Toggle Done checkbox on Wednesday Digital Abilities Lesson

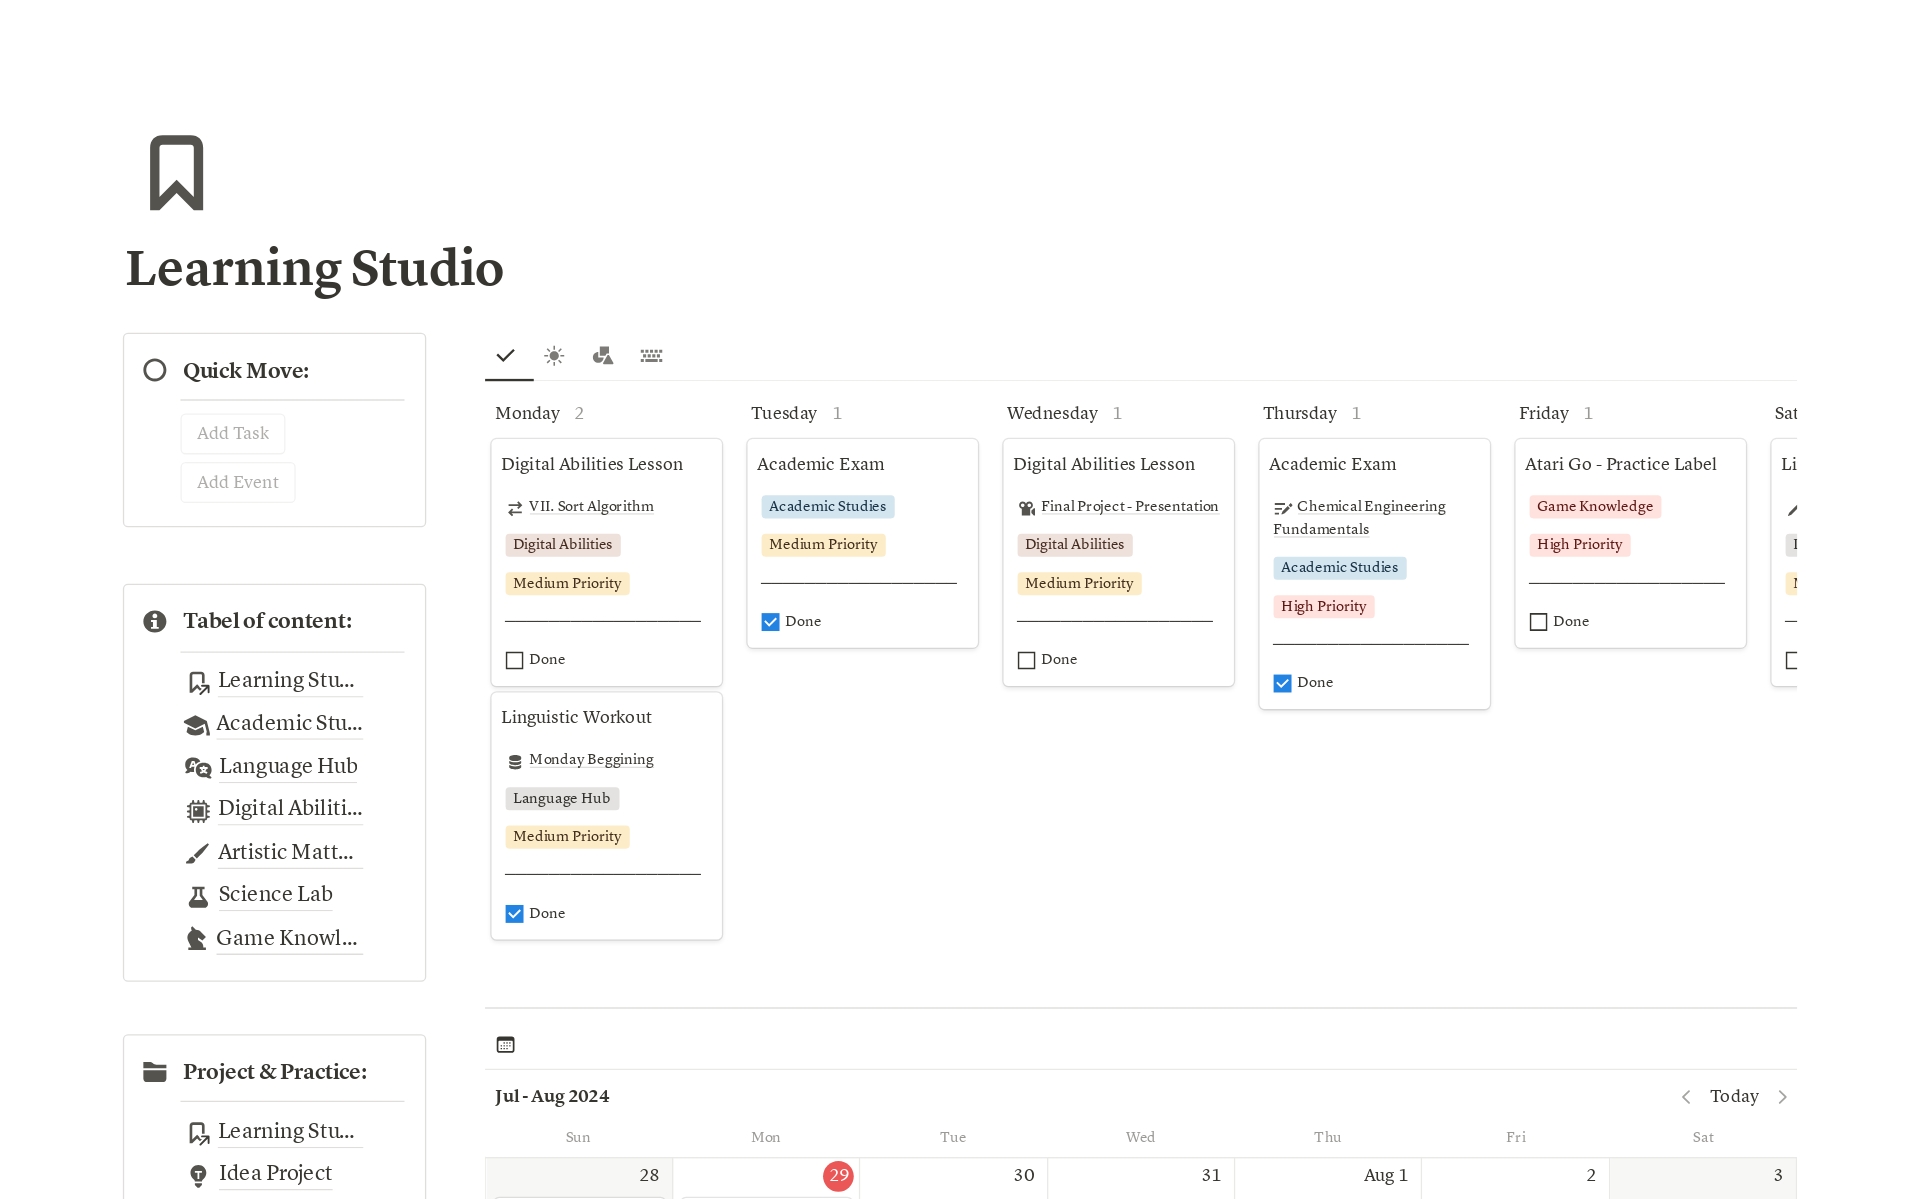click(x=1026, y=659)
